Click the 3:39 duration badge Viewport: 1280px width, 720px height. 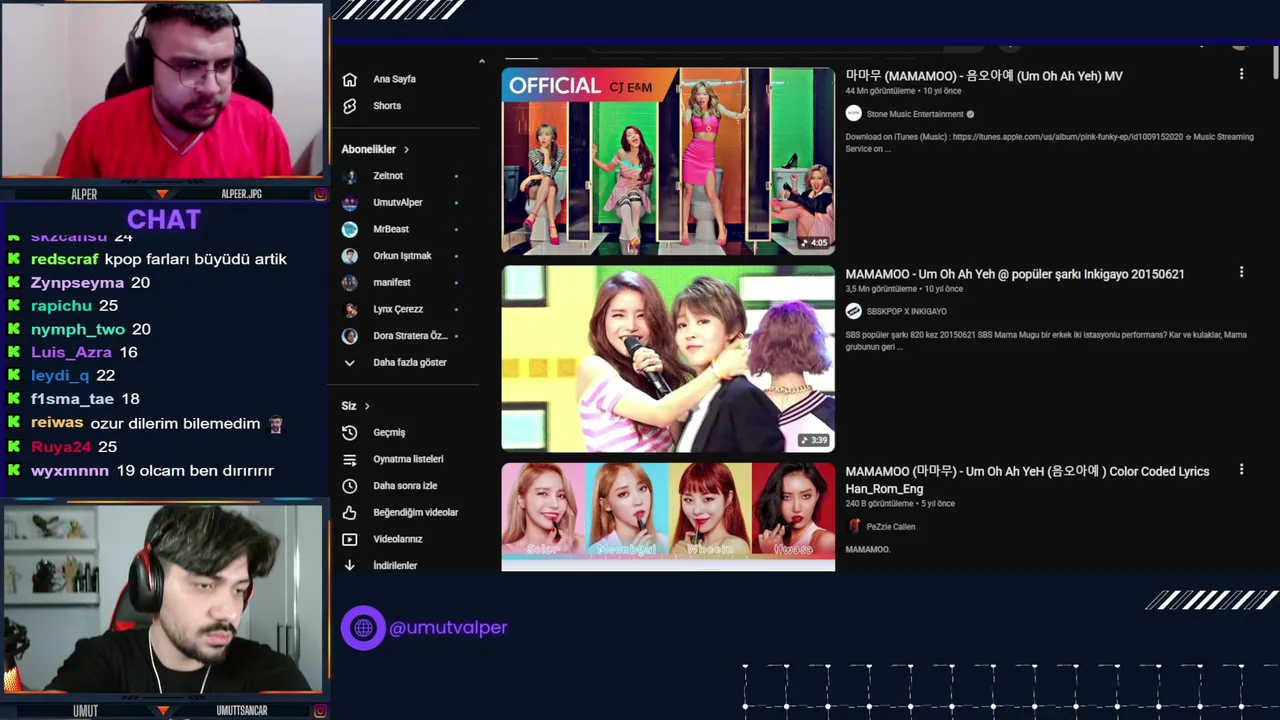814,441
